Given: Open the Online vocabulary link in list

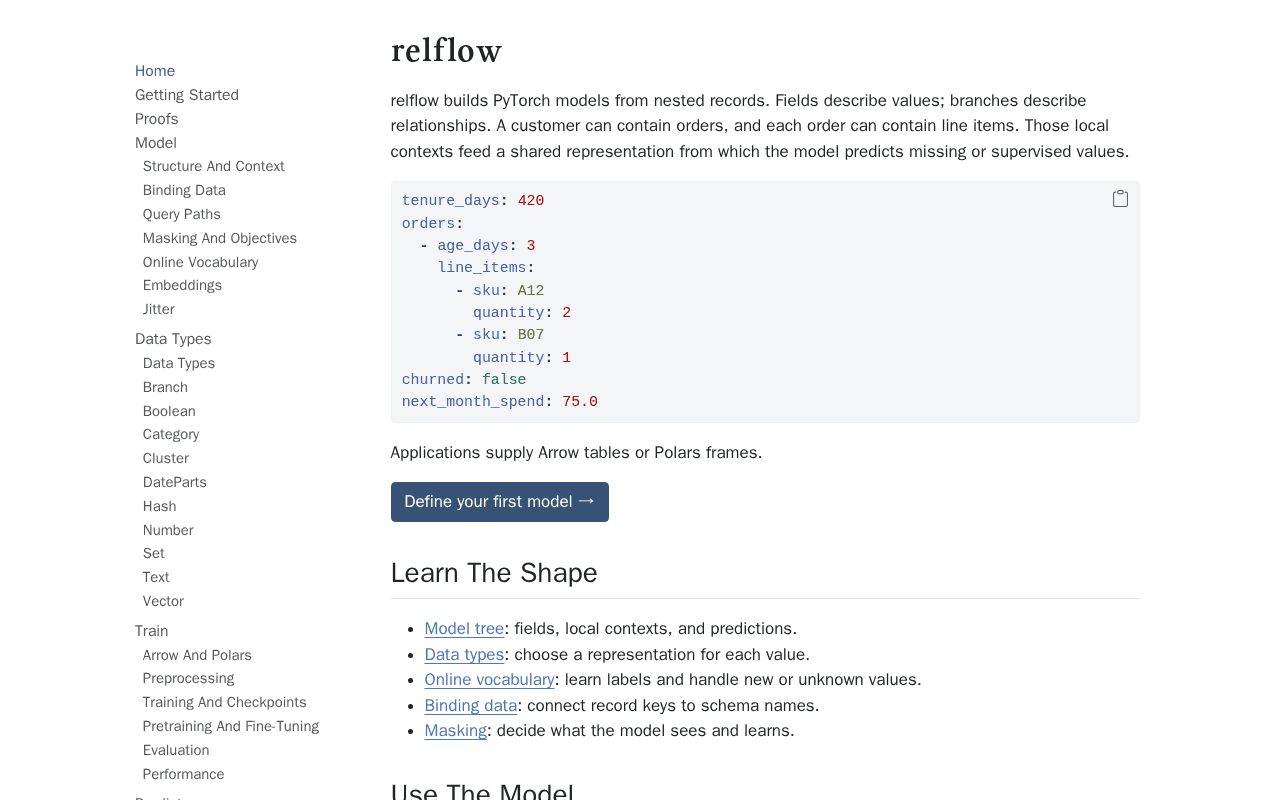Looking at the screenshot, I should [489, 680].
